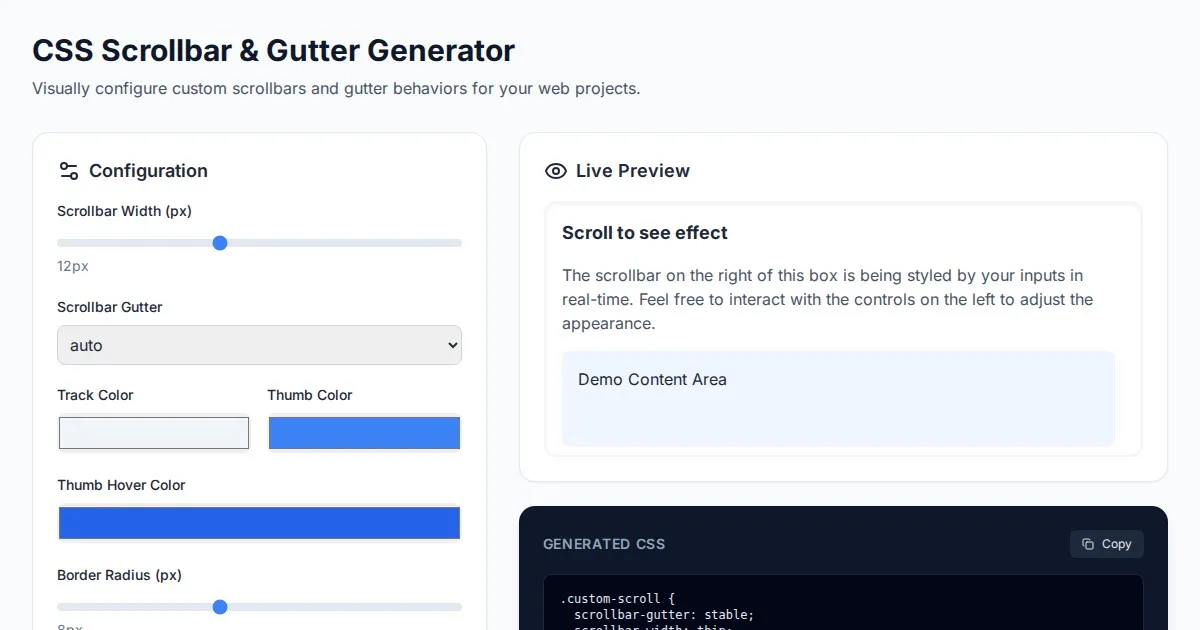The height and width of the screenshot is (630, 1200).
Task: Click the Thumb Hover Color label
Action: pos(121,485)
